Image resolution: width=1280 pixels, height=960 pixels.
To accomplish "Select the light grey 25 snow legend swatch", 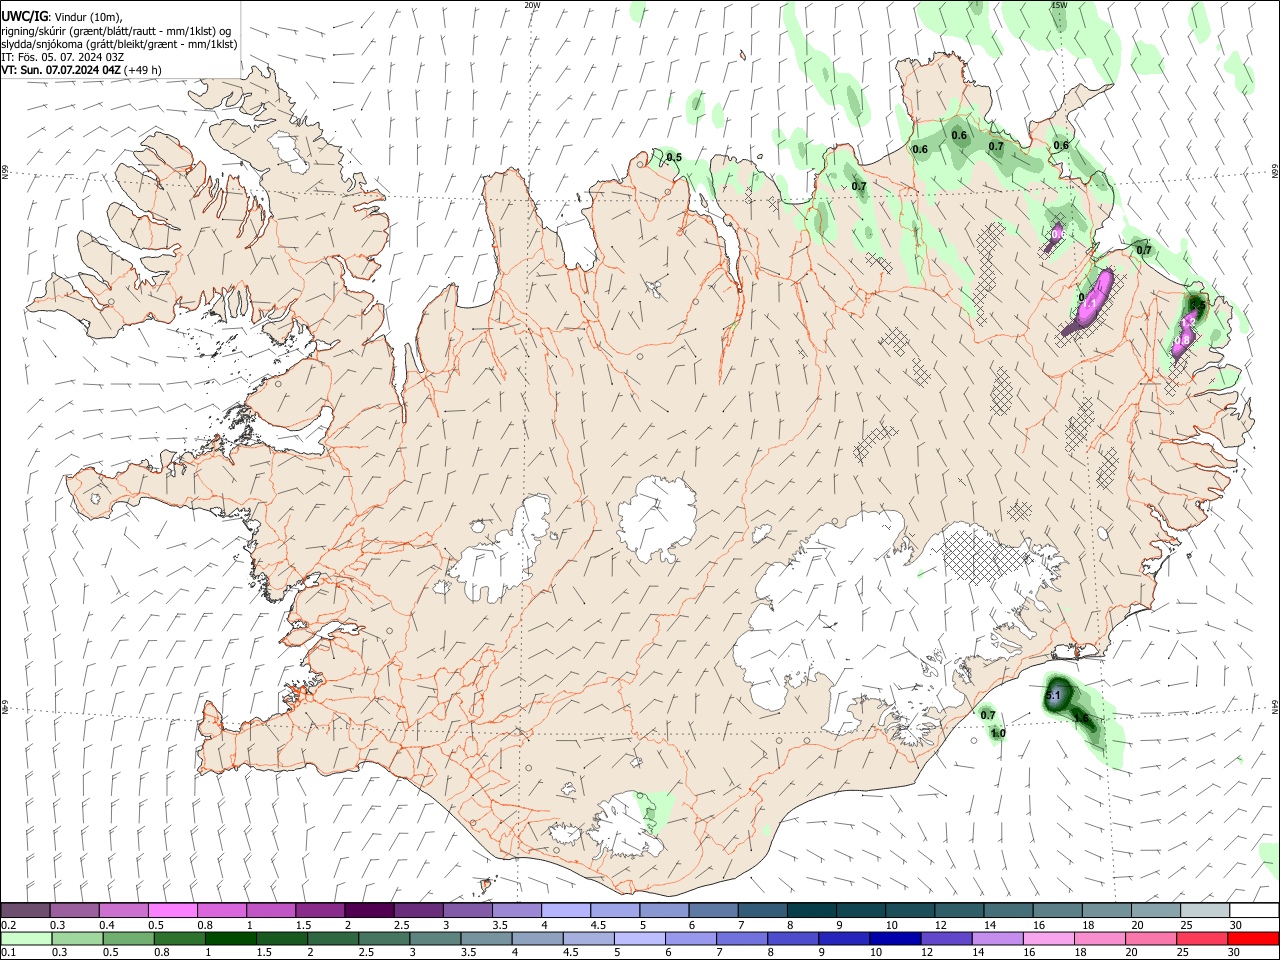I will tap(1205, 910).
